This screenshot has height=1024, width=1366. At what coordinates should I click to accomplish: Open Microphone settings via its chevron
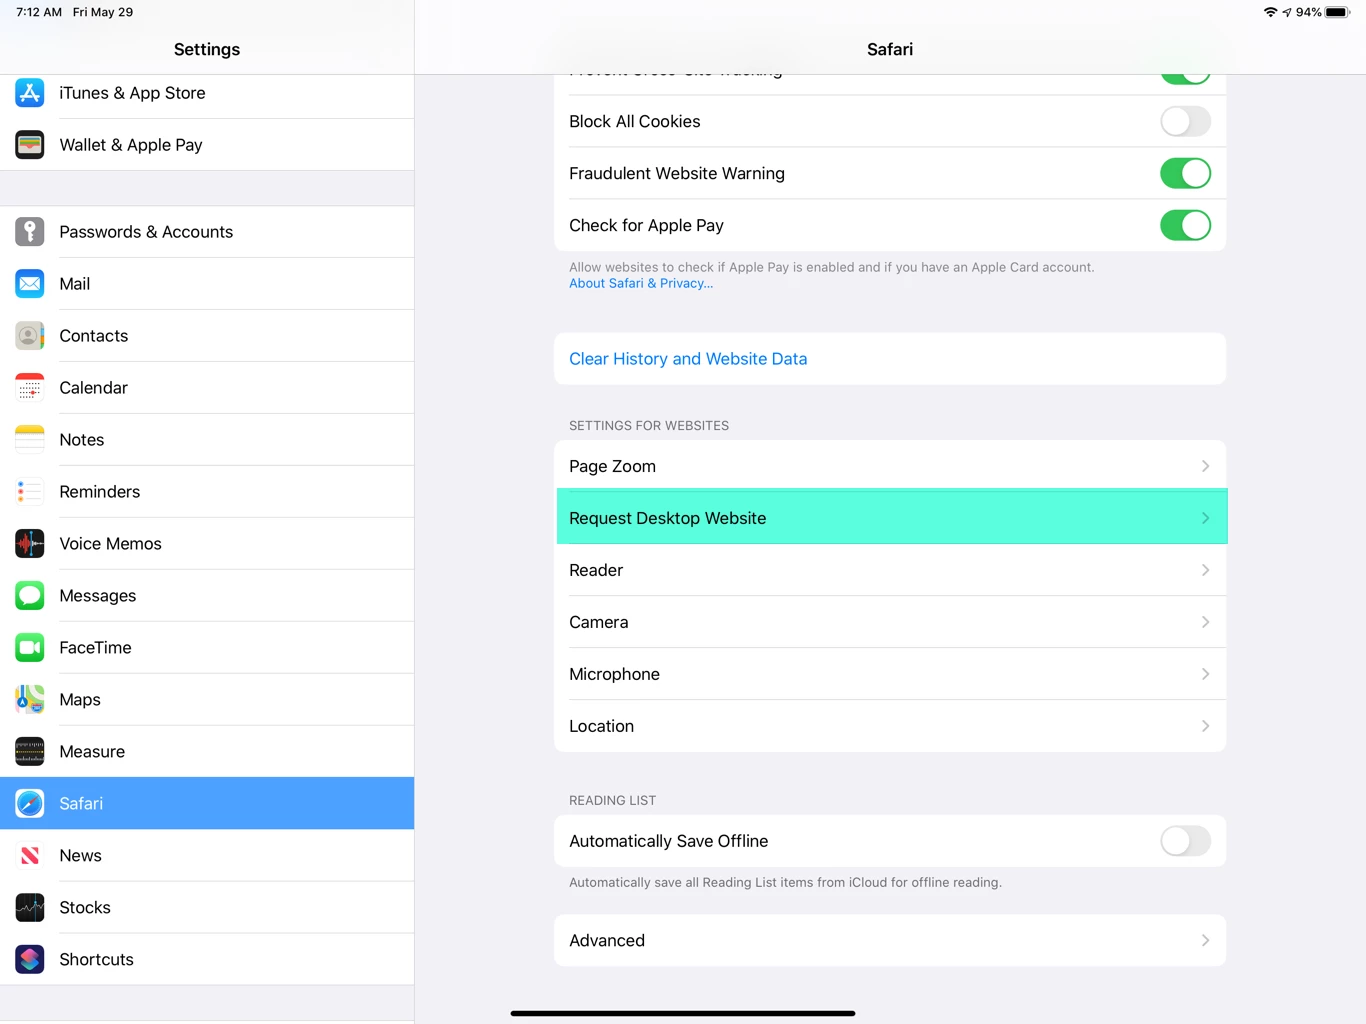[x=1205, y=675]
